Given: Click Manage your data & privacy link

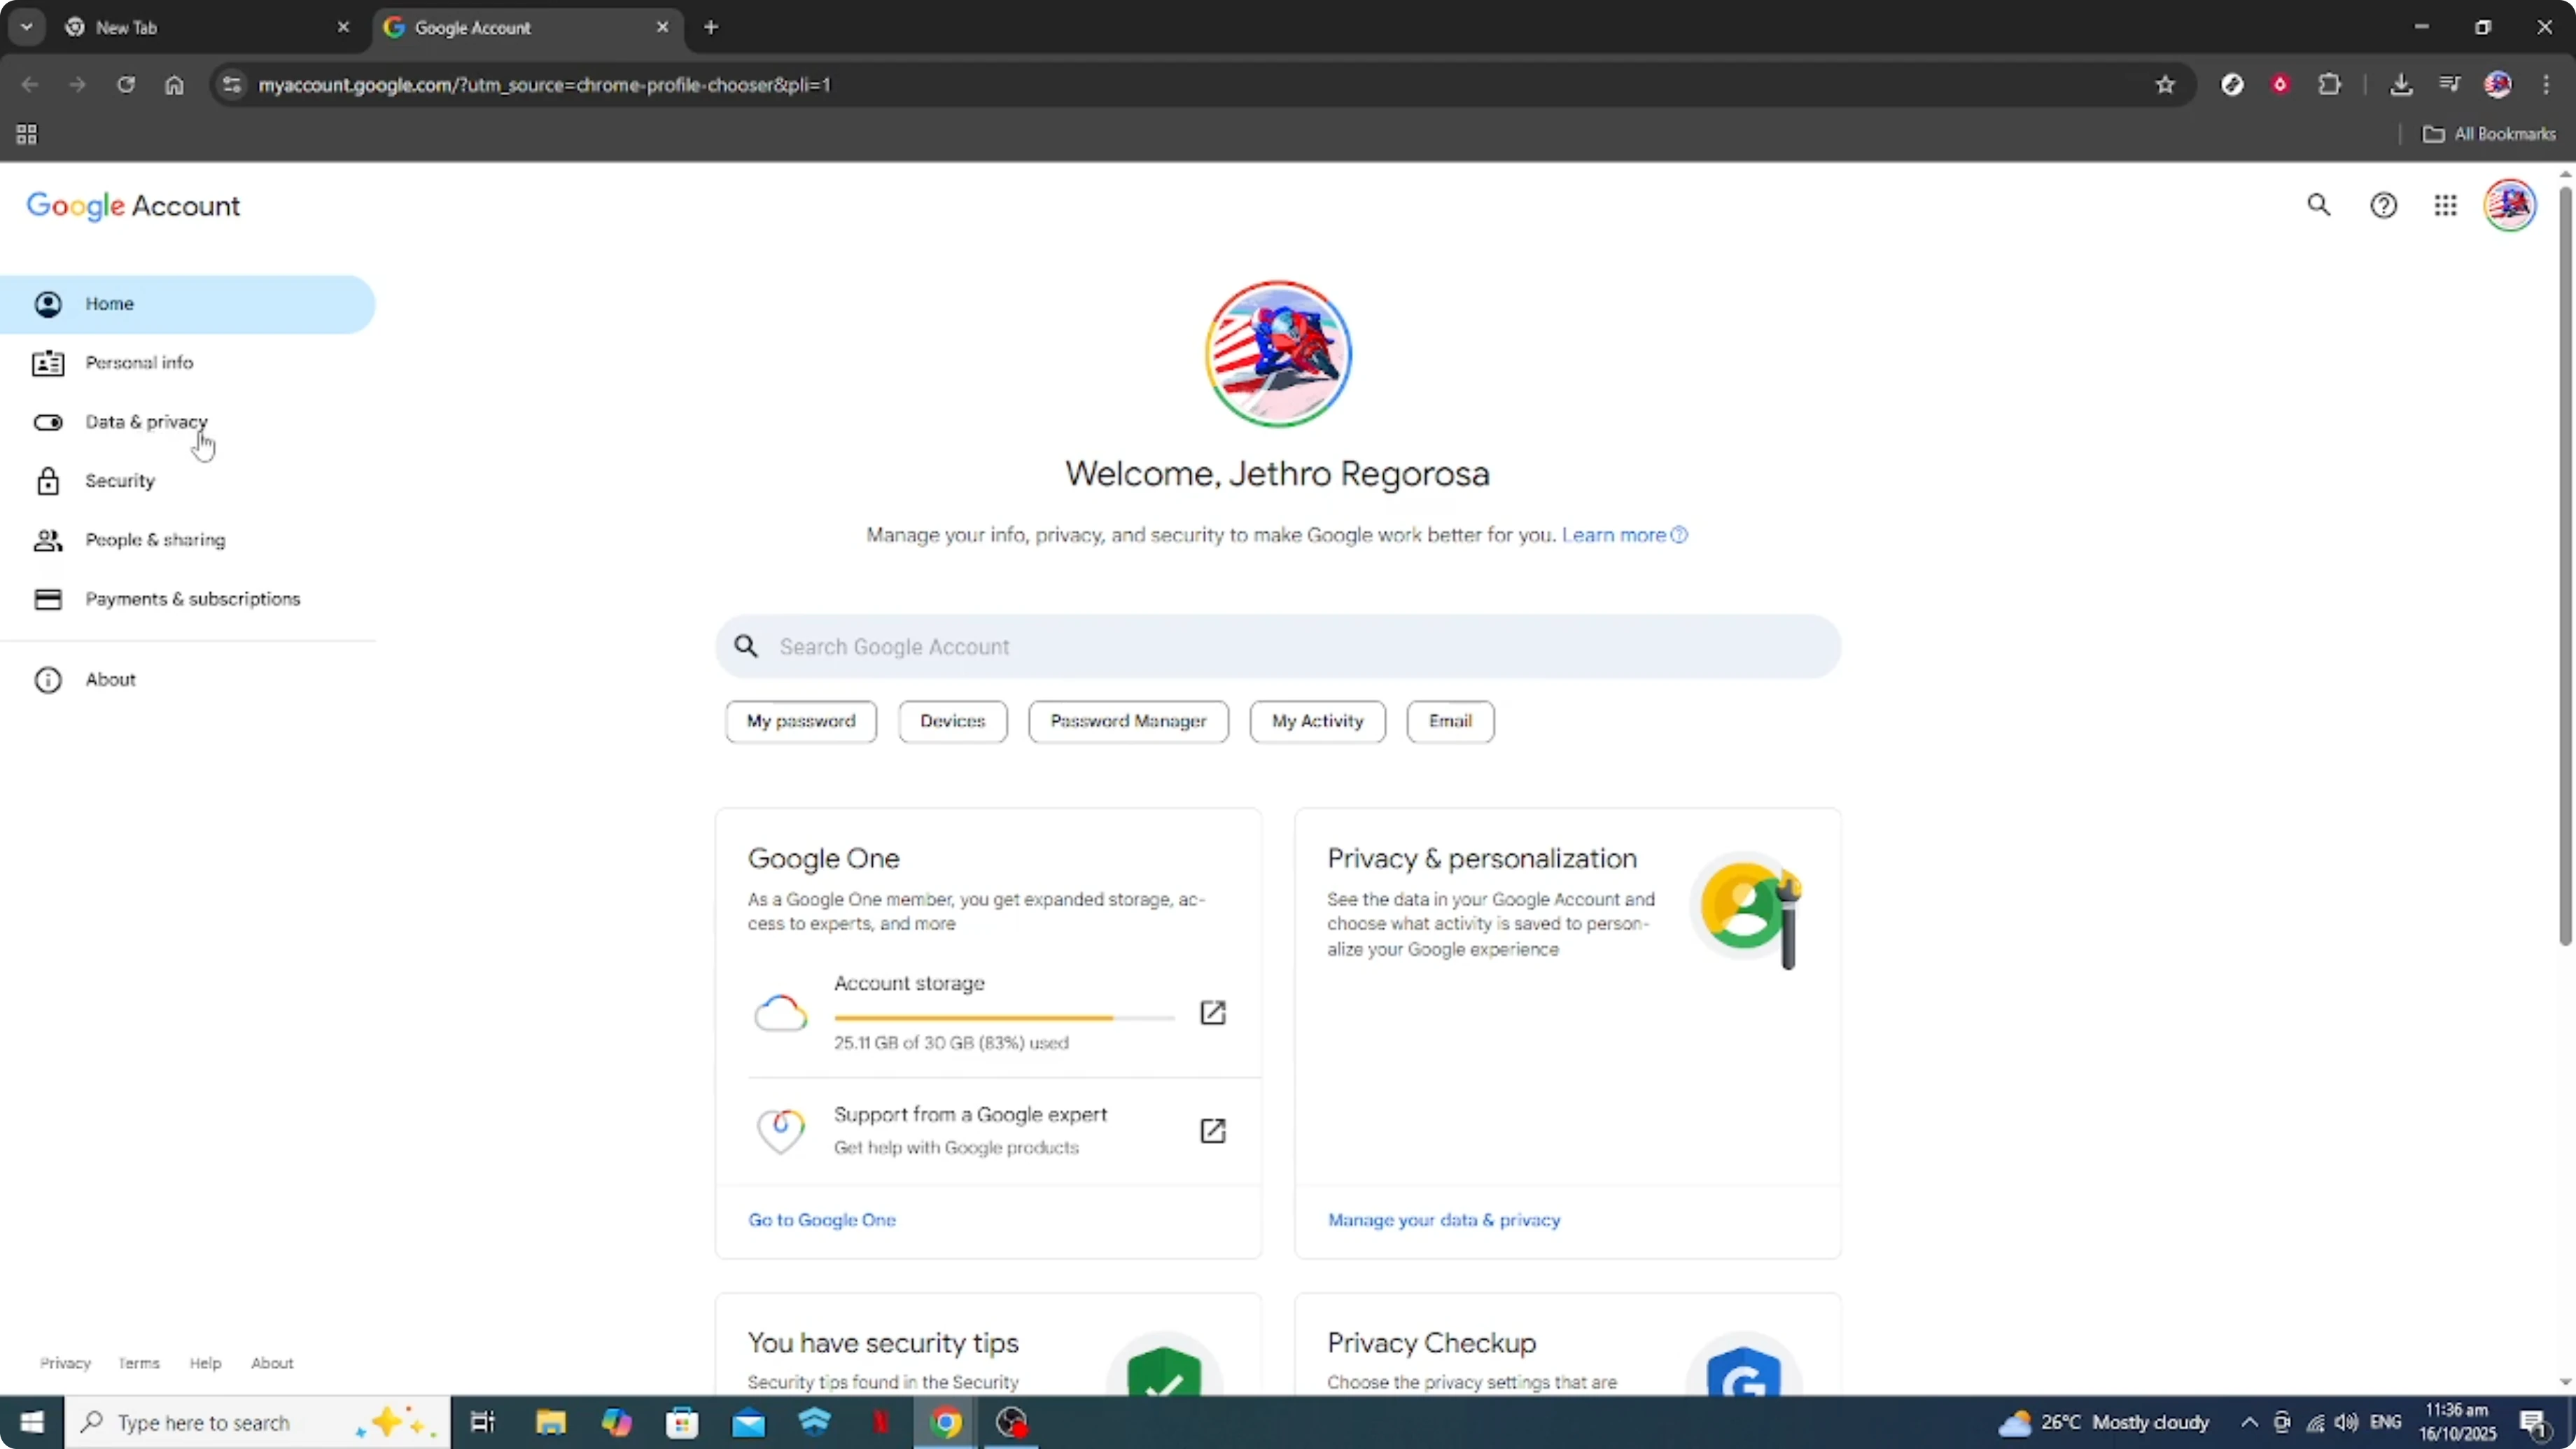Looking at the screenshot, I should pyautogui.click(x=1444, y=1220).
